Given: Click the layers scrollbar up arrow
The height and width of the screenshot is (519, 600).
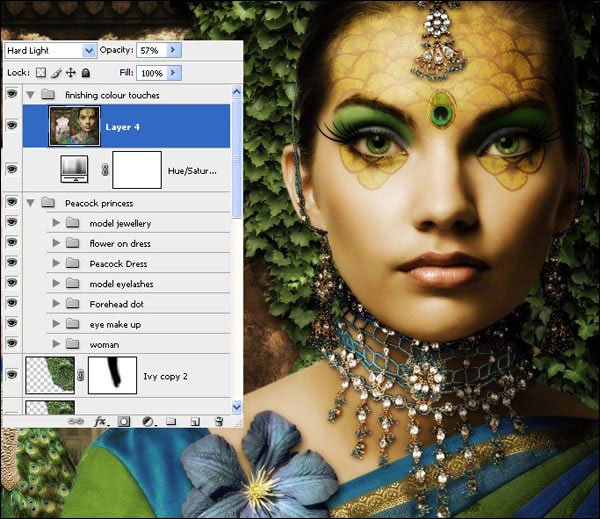Looking at the screenshot, I should [x=236, y=92].
